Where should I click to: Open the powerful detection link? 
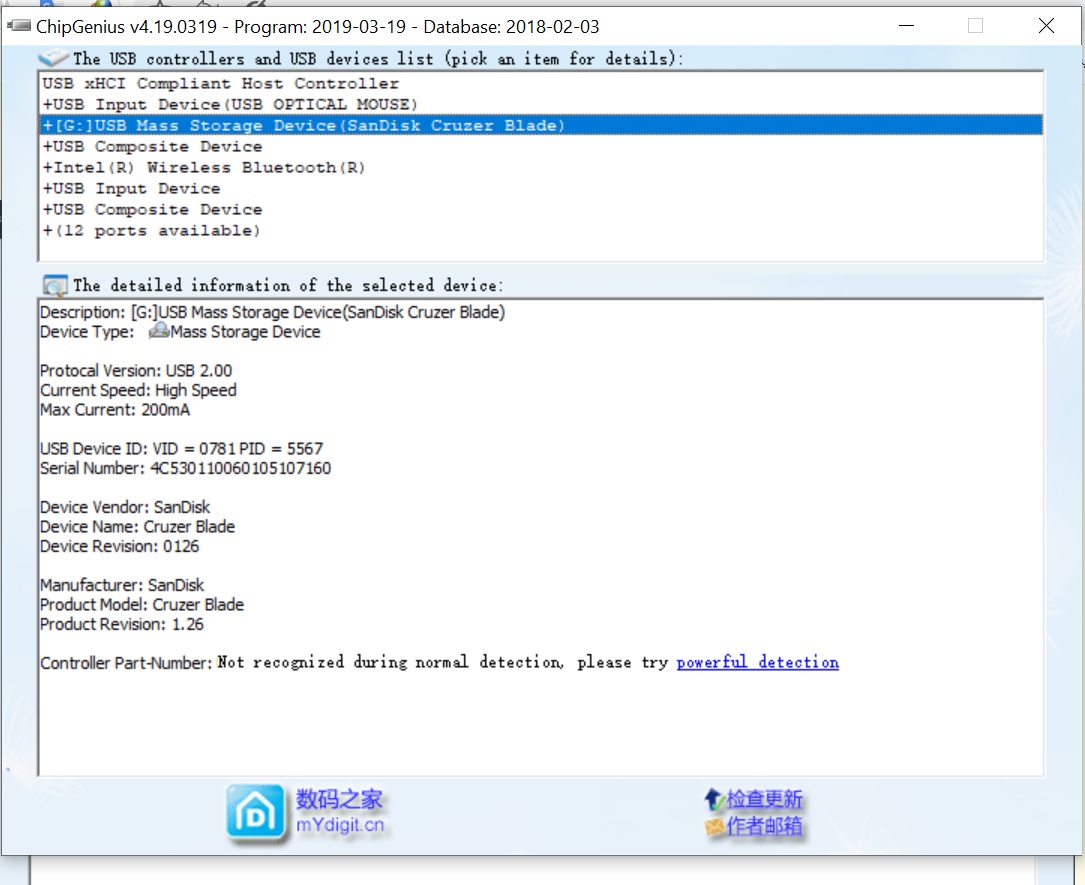pyautogui.click(x=758, y=662)
